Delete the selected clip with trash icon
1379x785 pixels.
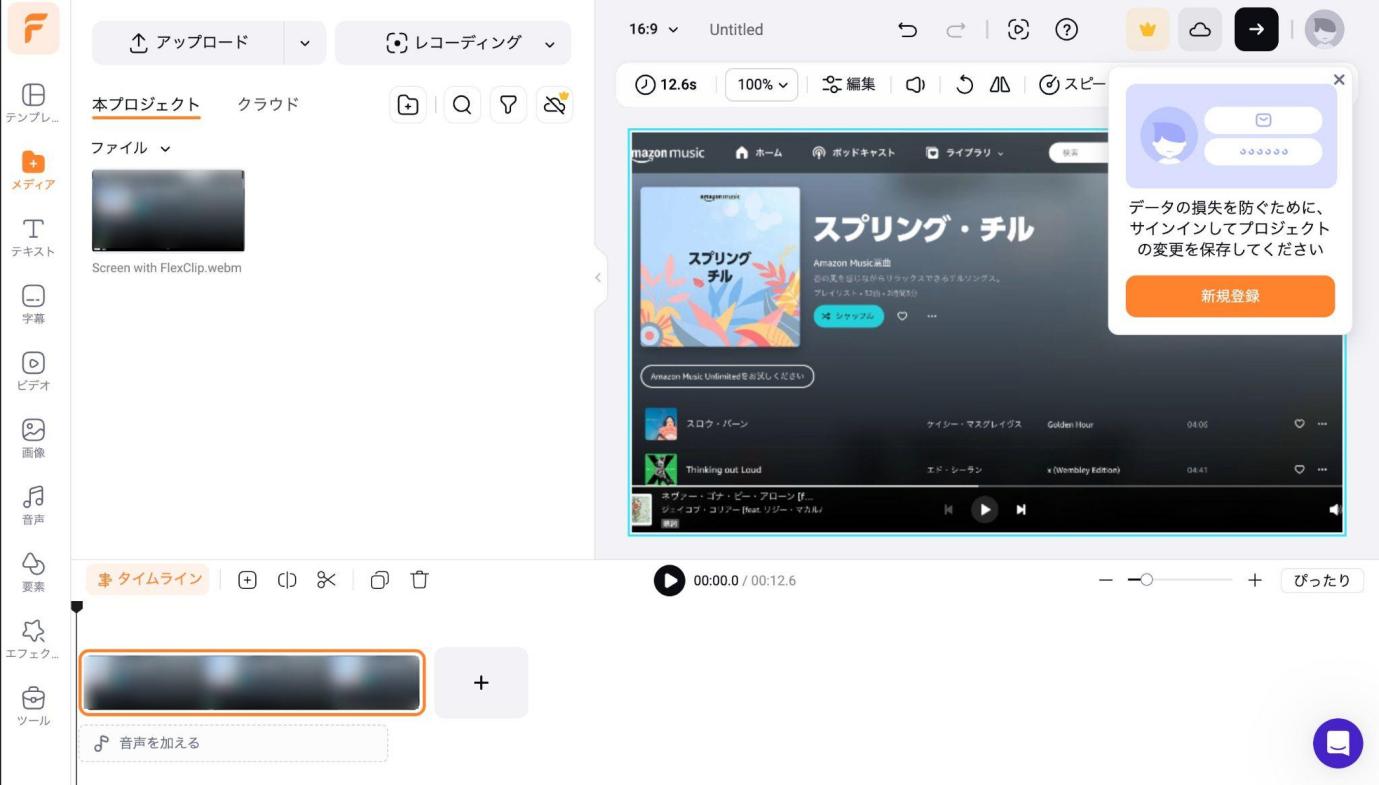coord(420,580)
